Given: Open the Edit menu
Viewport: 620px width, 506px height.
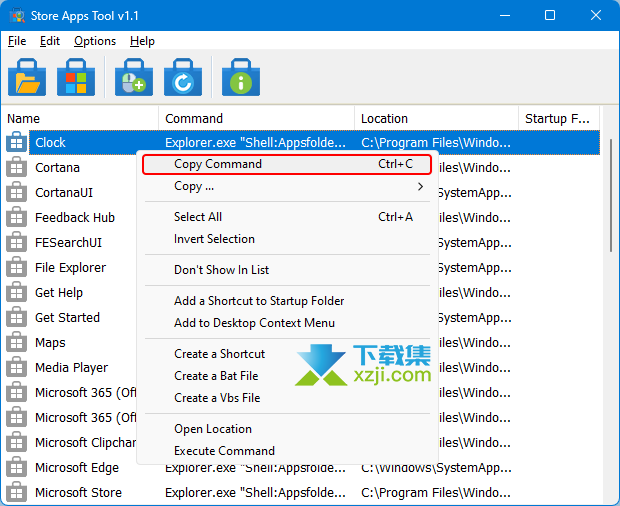Looking at the screenshot, I should (50, 41).
